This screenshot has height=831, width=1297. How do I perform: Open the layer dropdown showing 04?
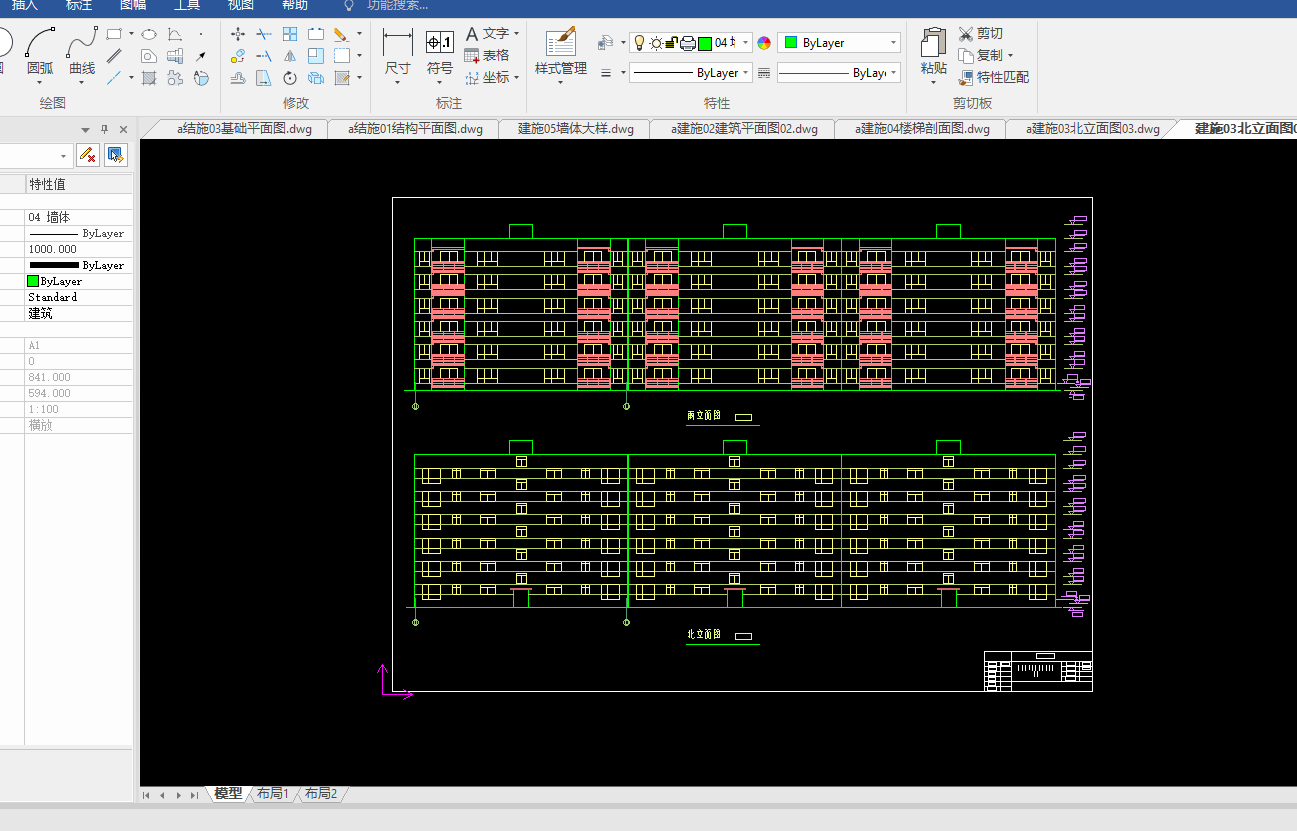pos(745,43)
